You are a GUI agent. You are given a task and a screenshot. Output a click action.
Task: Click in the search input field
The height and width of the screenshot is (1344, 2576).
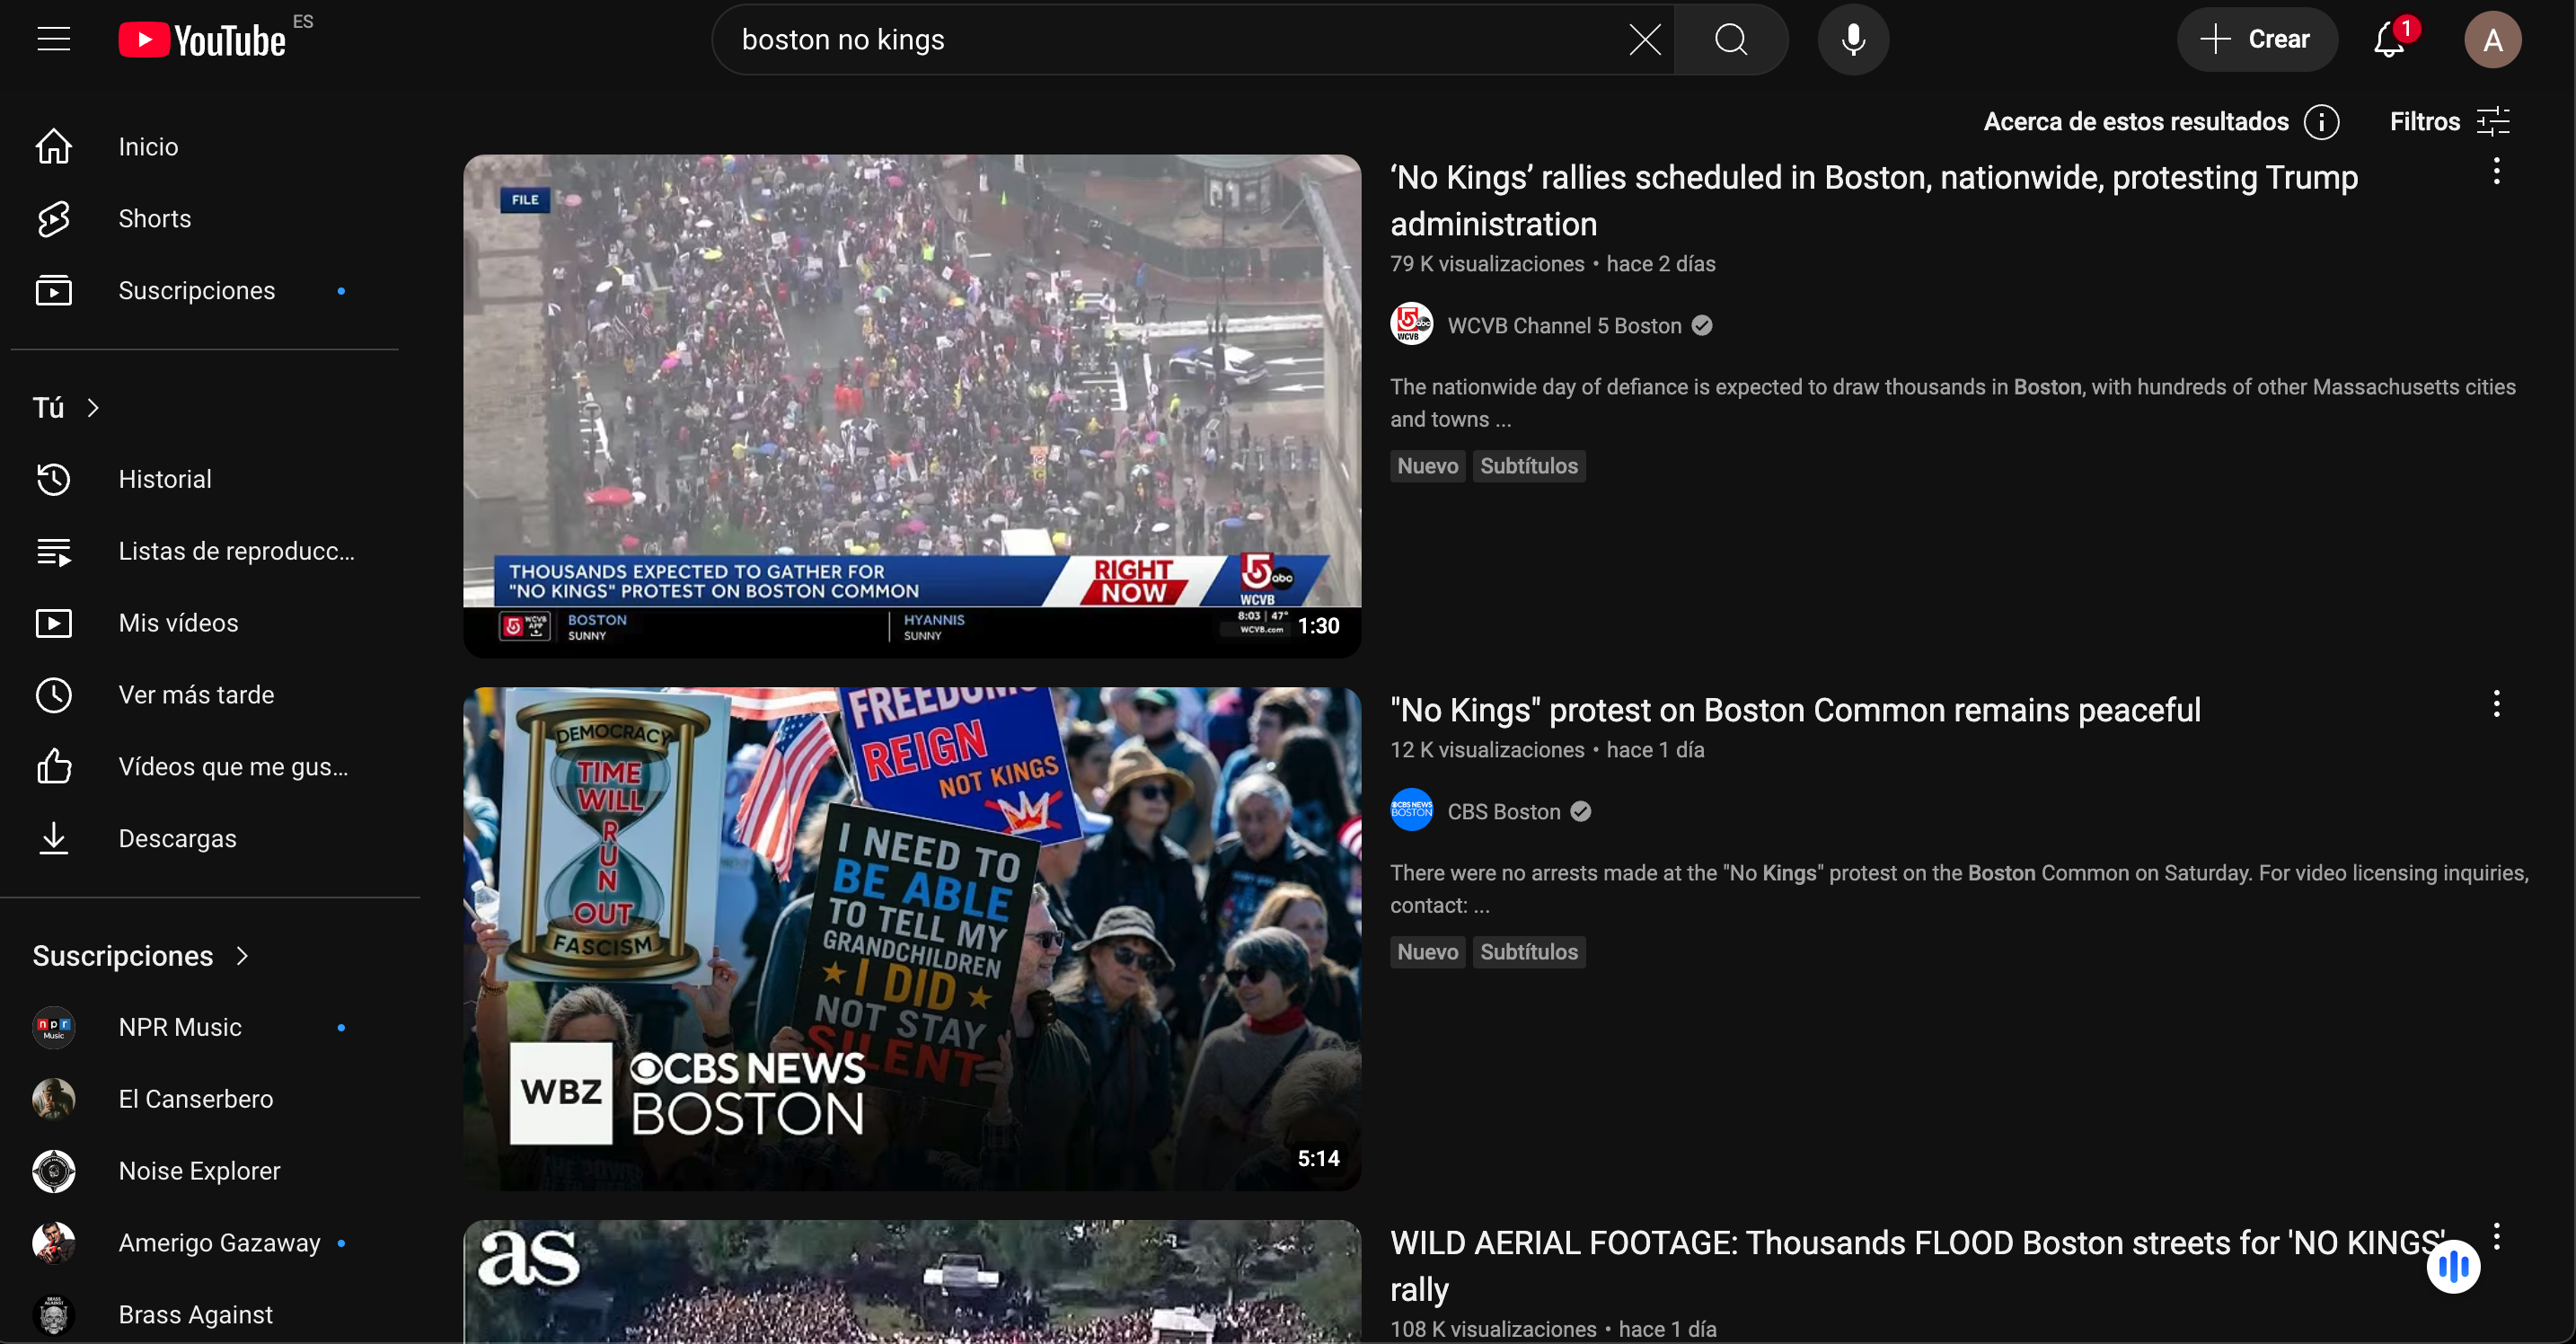point(1170,40)
